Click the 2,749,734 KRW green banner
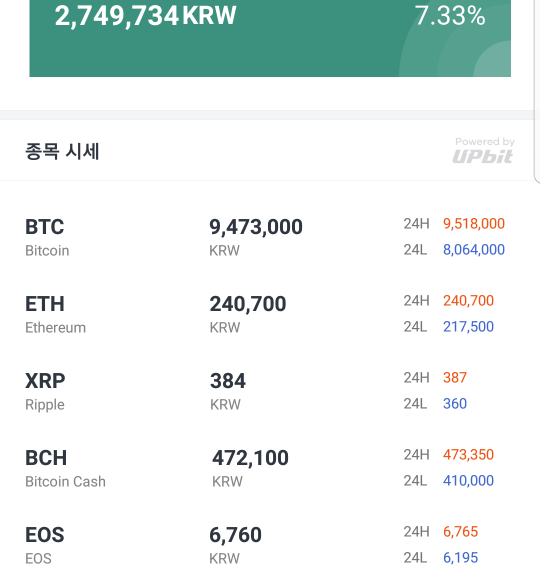The height and width of the screenshot is (570, 540). point(270,38)
